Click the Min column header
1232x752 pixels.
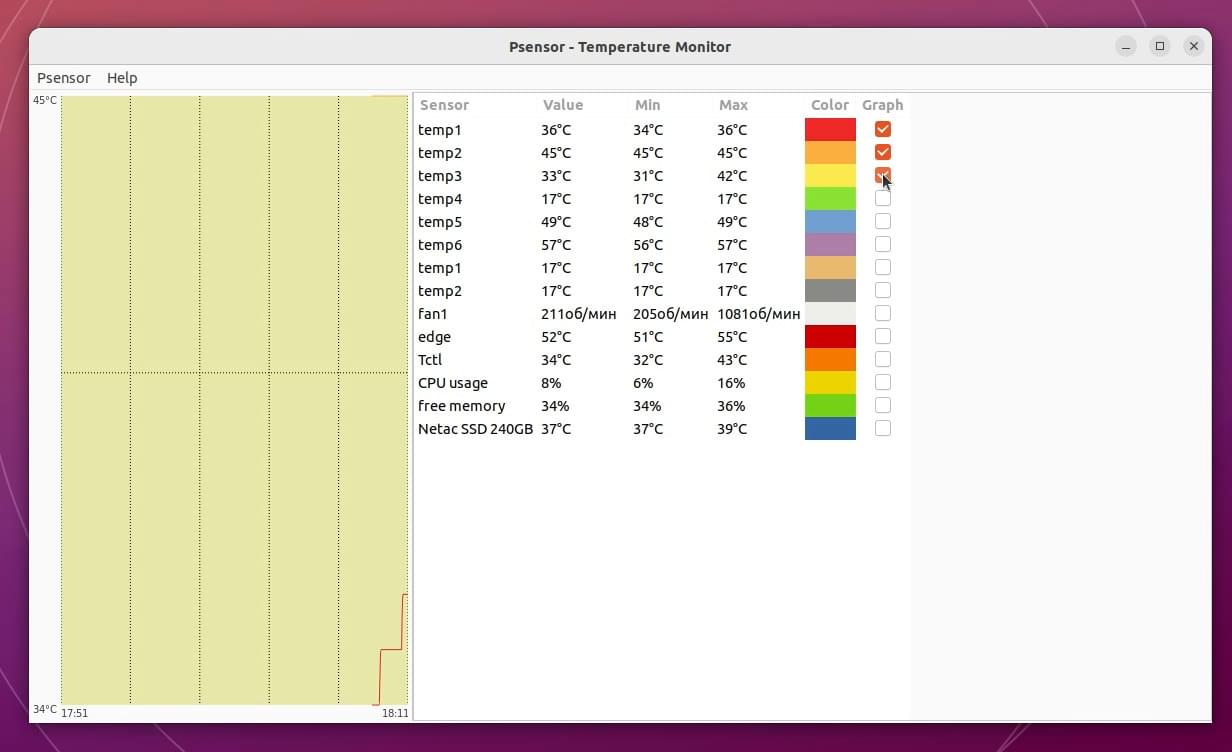647,105
